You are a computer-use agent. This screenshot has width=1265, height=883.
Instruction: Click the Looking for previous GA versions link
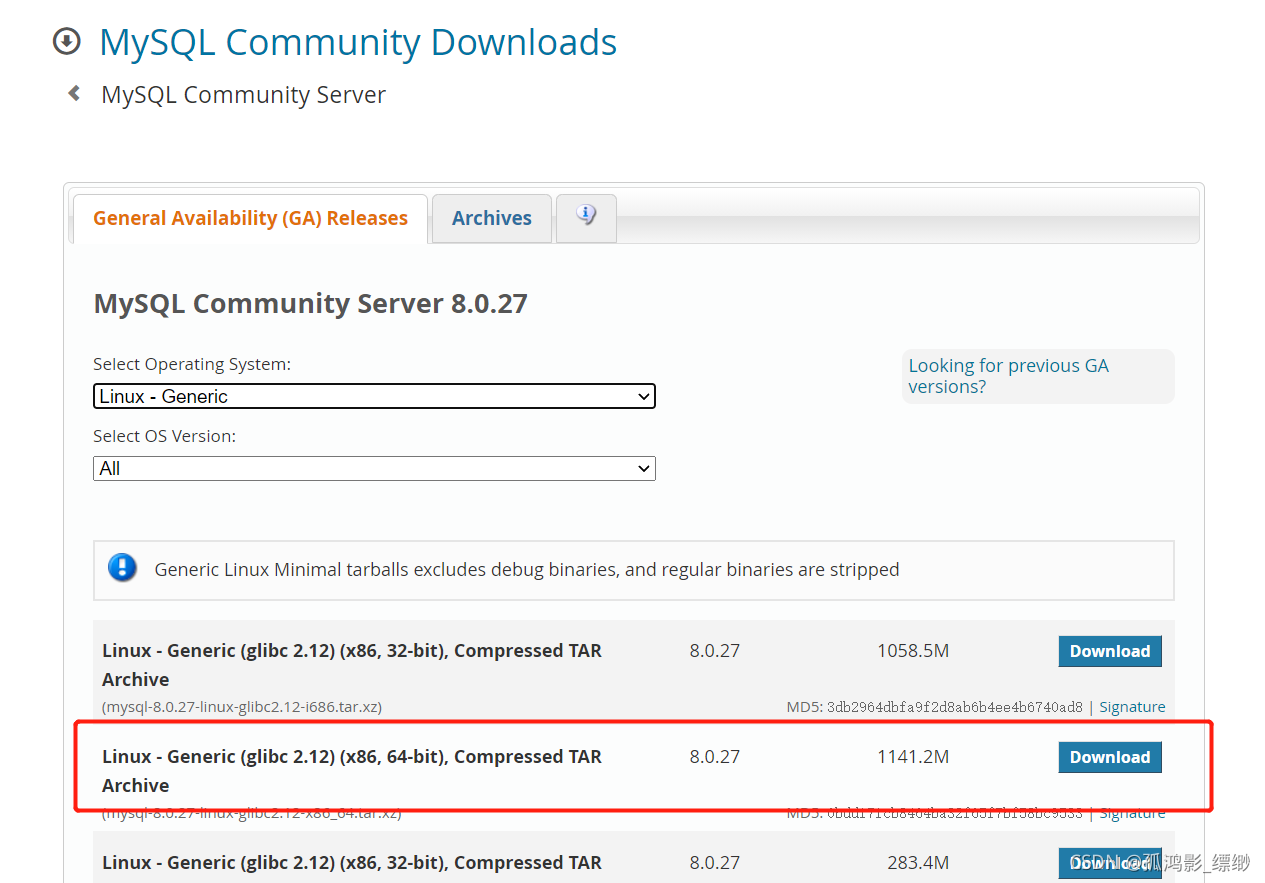[x=1008, y=376]
